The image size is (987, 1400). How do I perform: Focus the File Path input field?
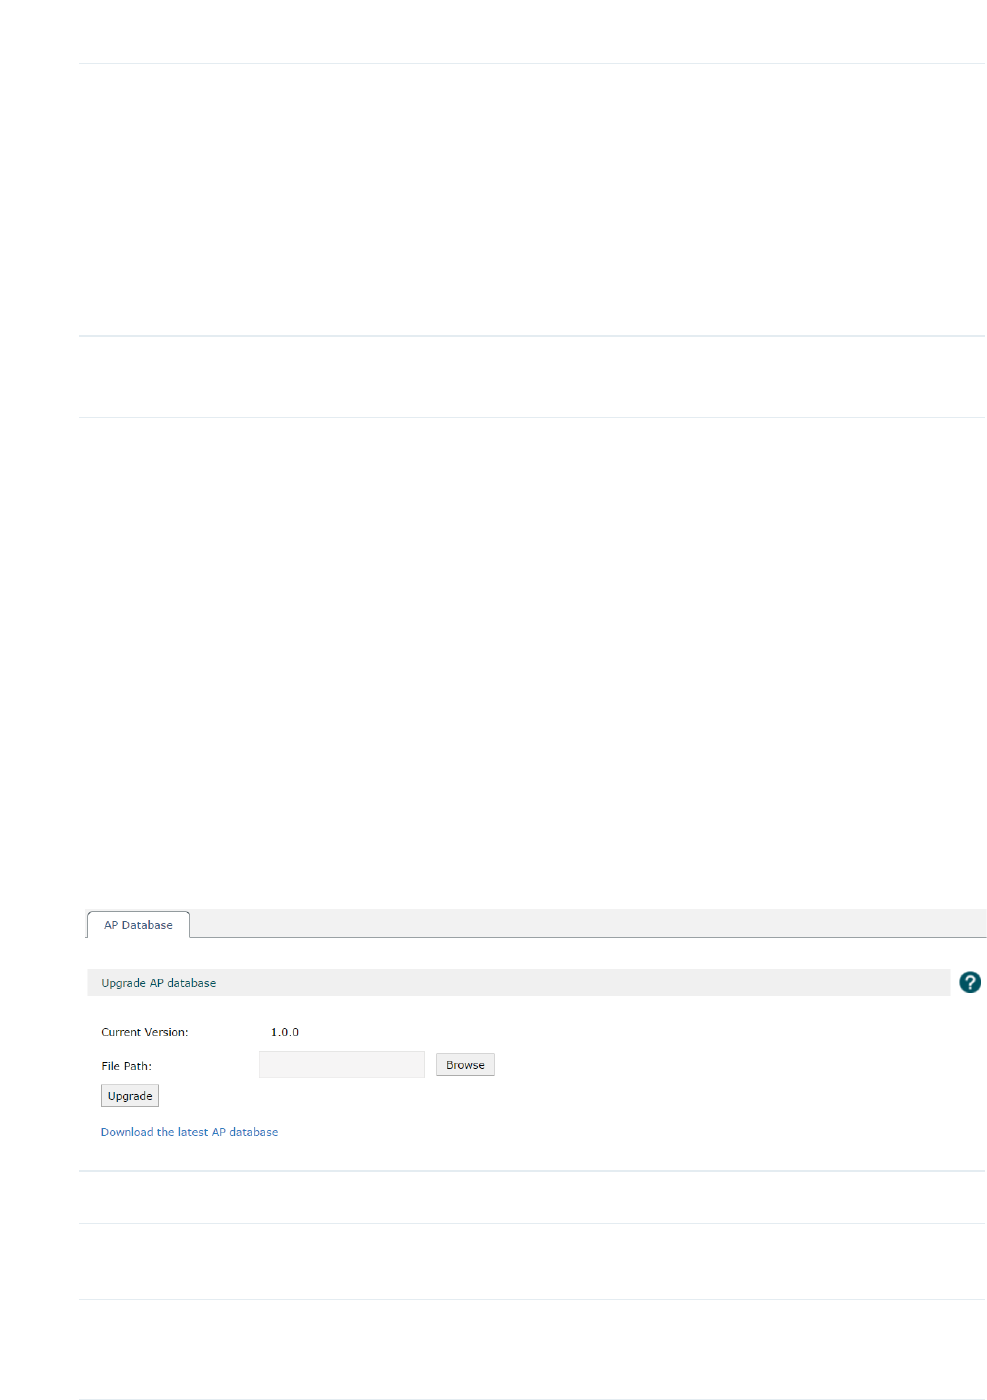tap(342, 1064)
